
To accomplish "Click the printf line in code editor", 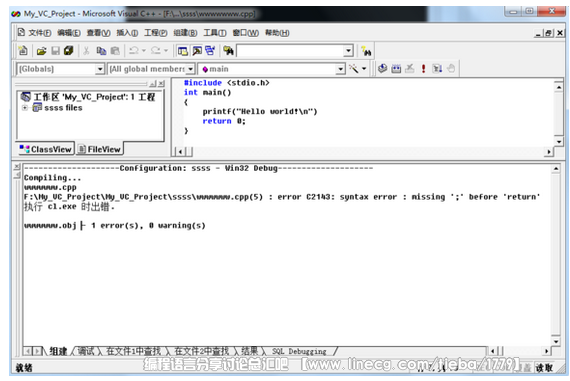I will coord(260,111).
